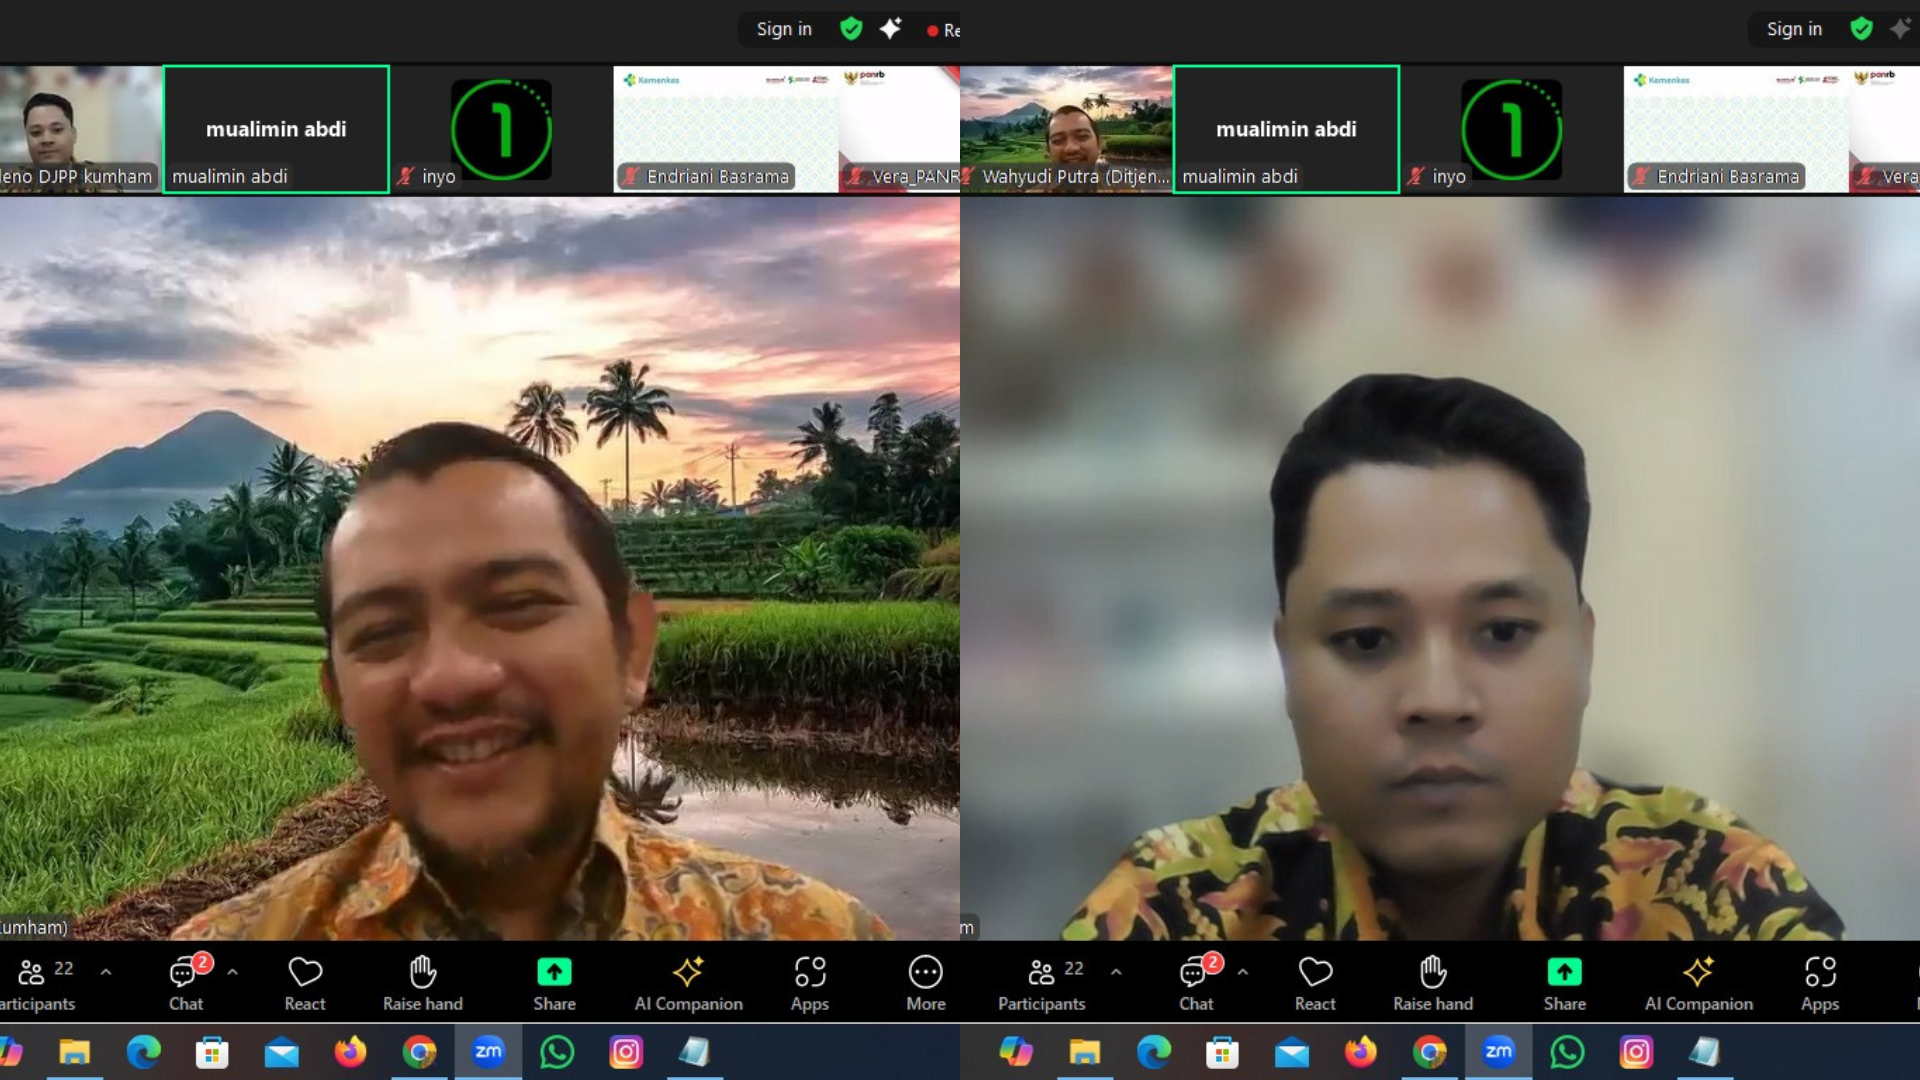Select Endriani Basrama thumbnail in left window
This screenshot has width=1920, height=1080.
[726, 129]
